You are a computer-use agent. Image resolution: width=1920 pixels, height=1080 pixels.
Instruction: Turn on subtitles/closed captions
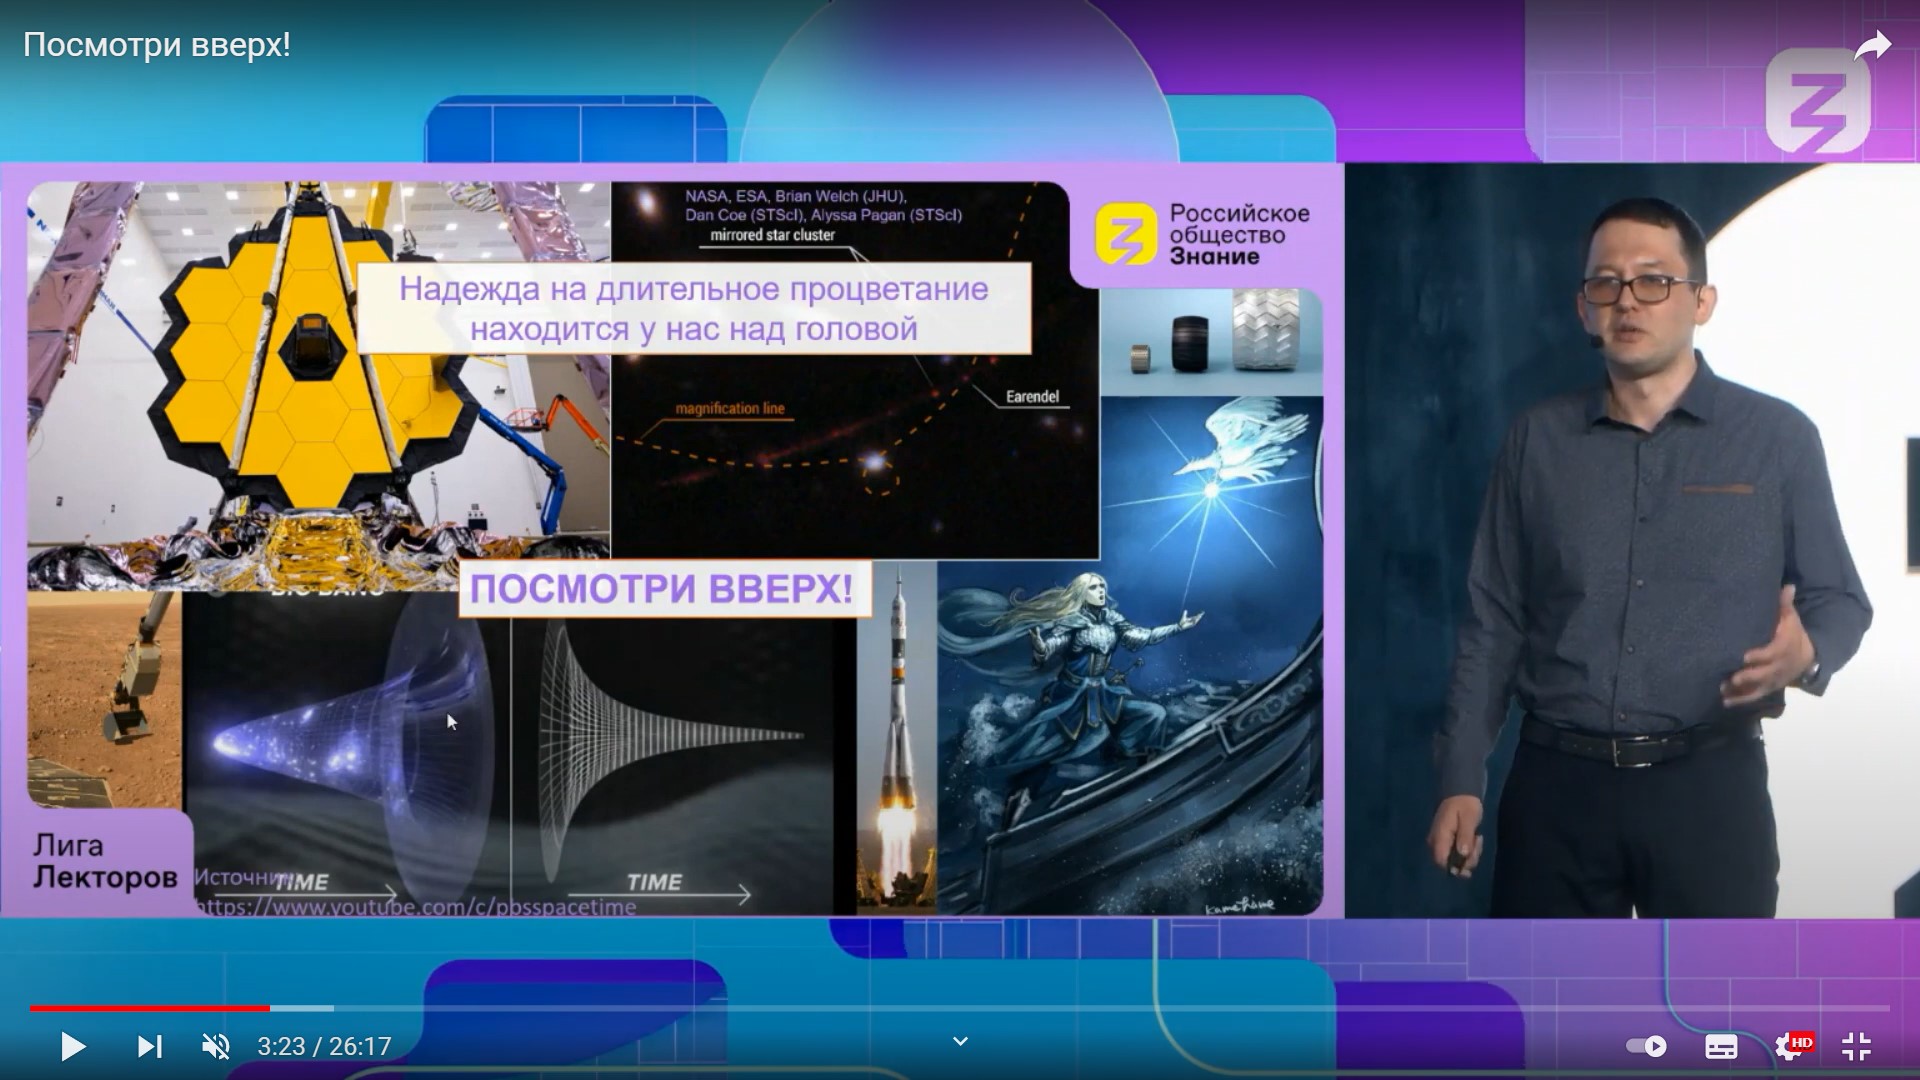click(1721, 1046)
